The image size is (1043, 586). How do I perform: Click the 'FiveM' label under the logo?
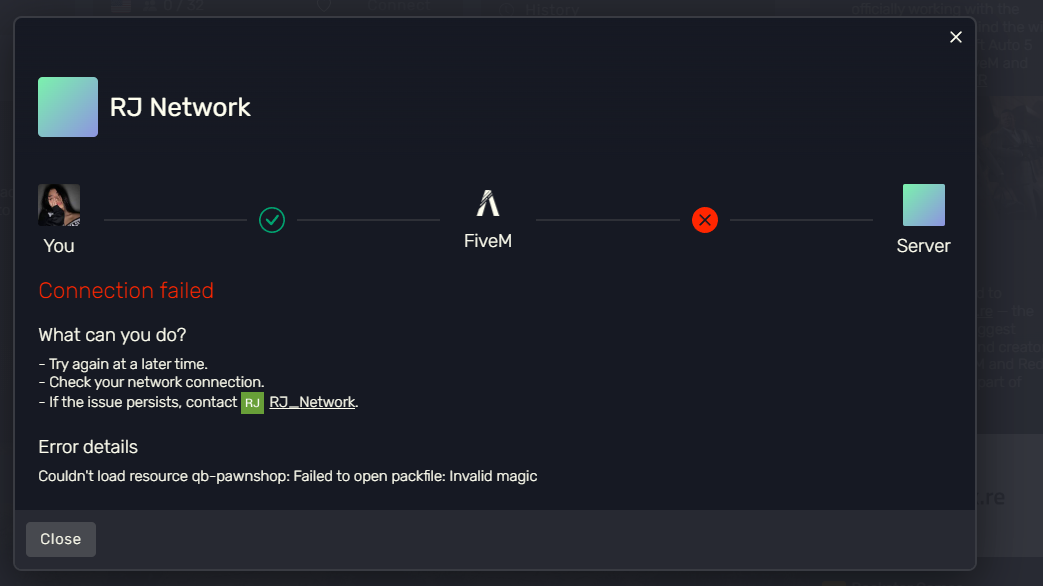pyautogui.click(x=488, y=241)
